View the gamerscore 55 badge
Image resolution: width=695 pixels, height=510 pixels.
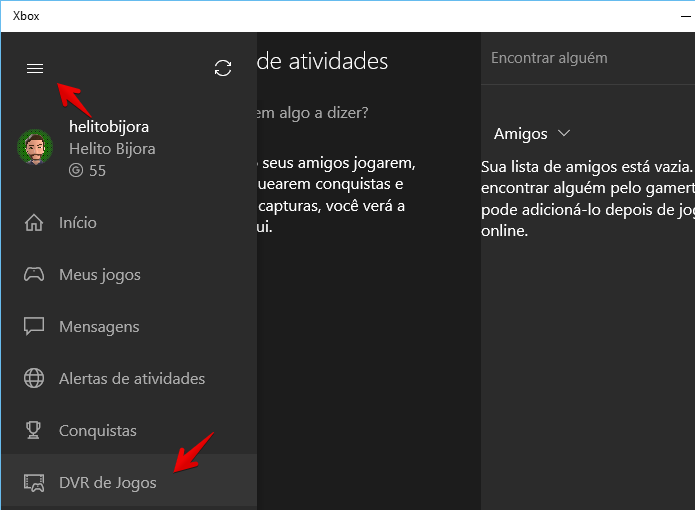coord(87,171)
